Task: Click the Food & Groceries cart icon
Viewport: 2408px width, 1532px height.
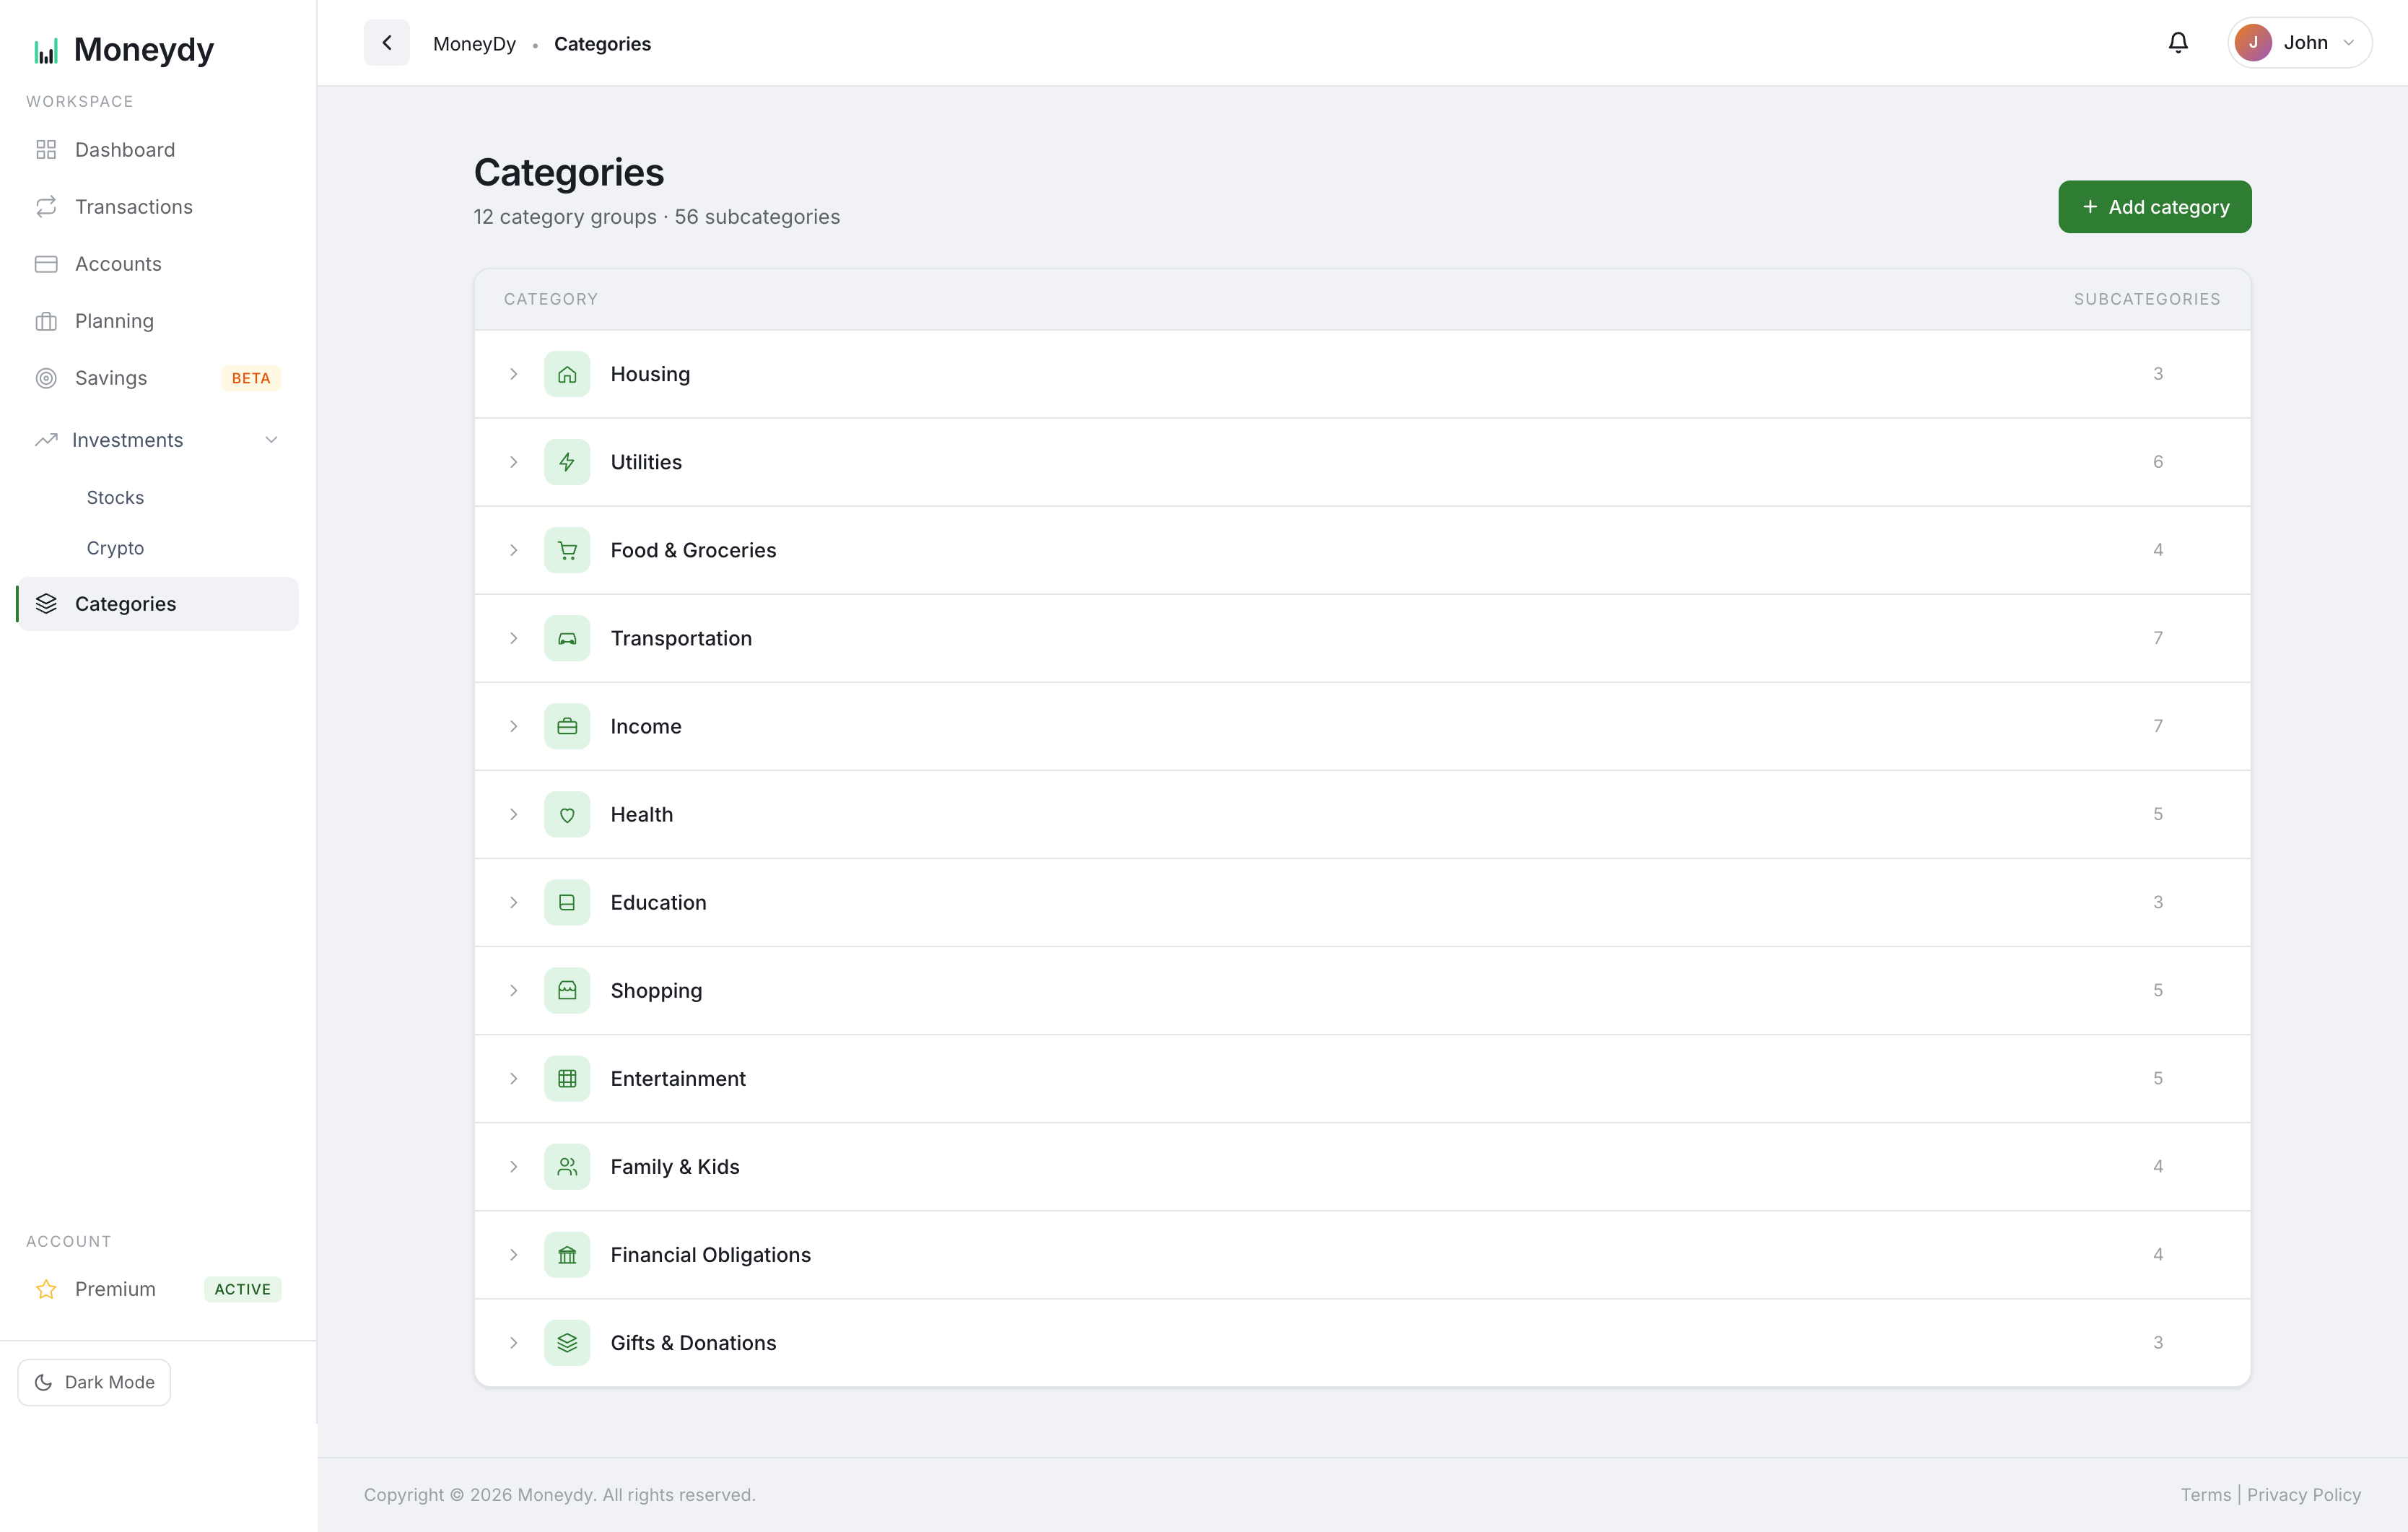Action: (x=567, y=550)
